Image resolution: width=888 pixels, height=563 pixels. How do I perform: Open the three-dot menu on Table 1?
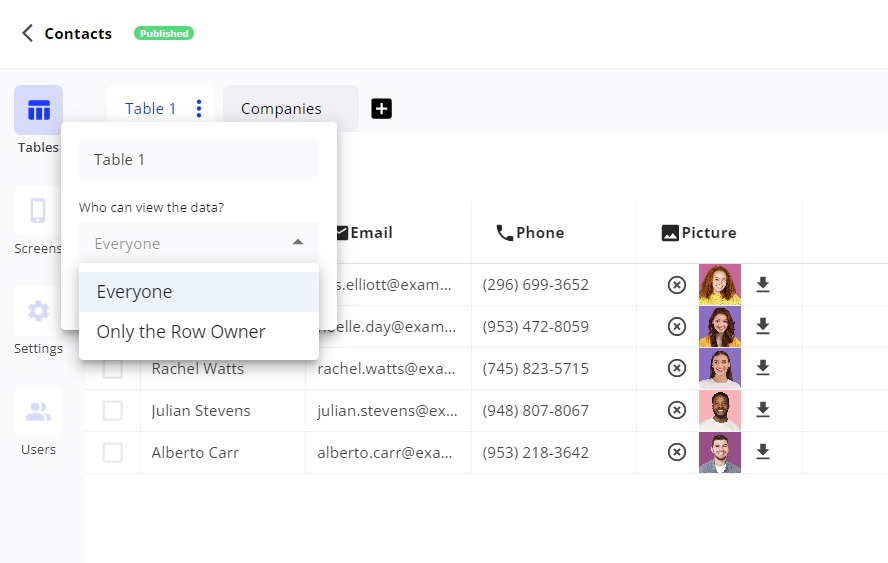pyautogui.click(x=199, y=108)
